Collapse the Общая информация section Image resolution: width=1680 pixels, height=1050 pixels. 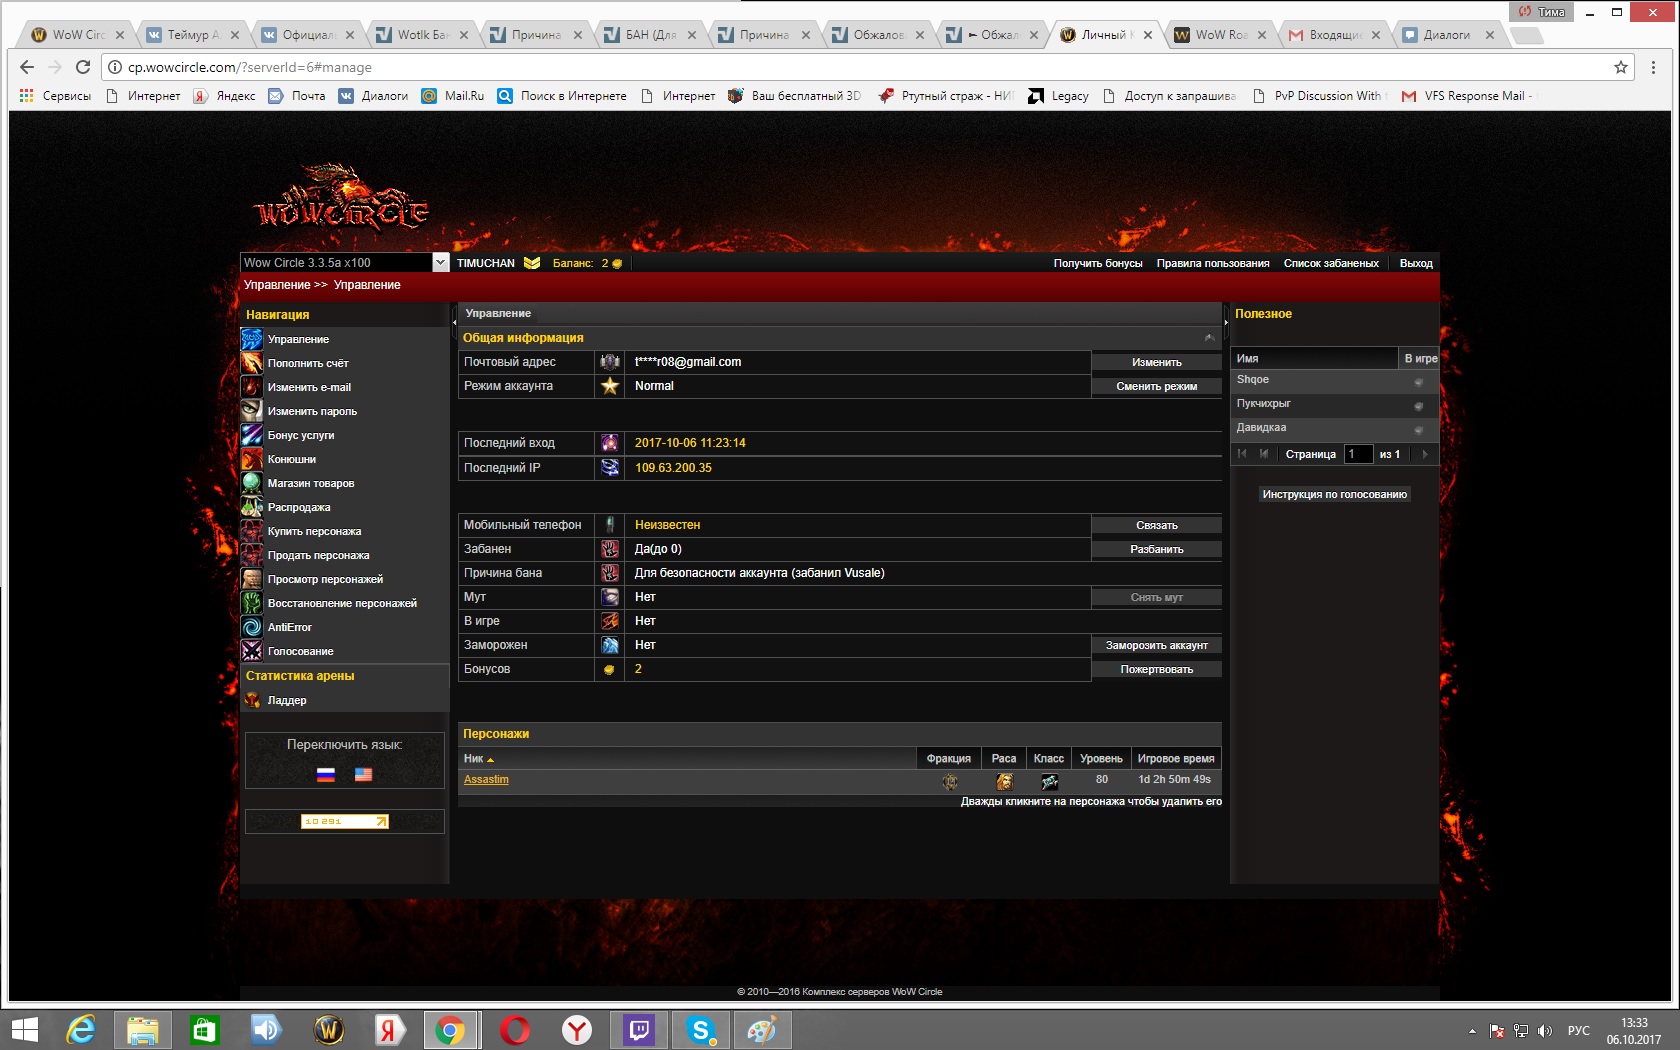point(1209,338)
